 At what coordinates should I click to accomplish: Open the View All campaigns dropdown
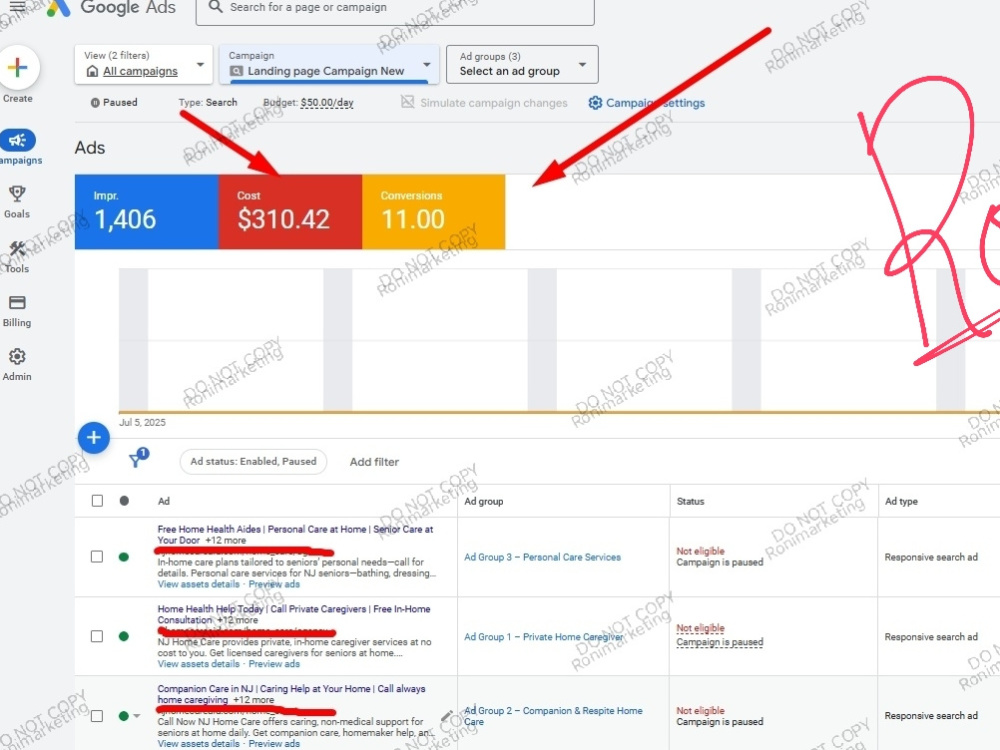pos(143,64)
